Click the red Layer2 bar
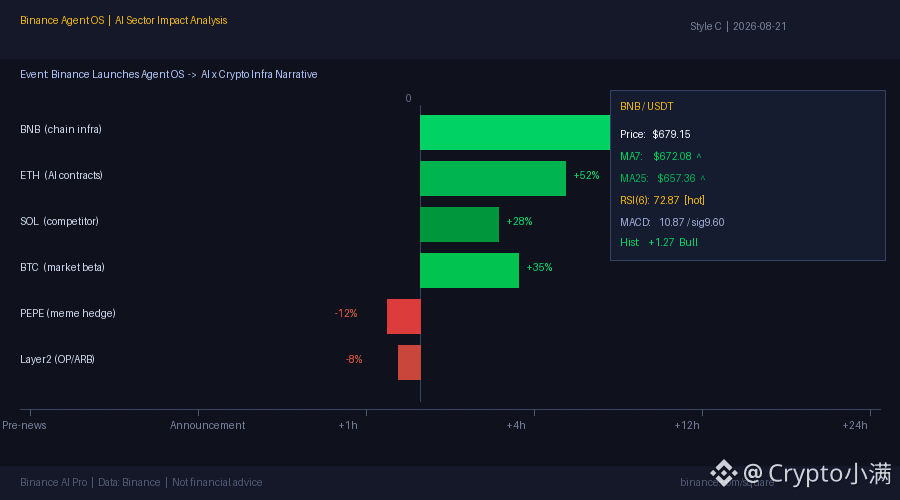 click(x=409, y=362)
